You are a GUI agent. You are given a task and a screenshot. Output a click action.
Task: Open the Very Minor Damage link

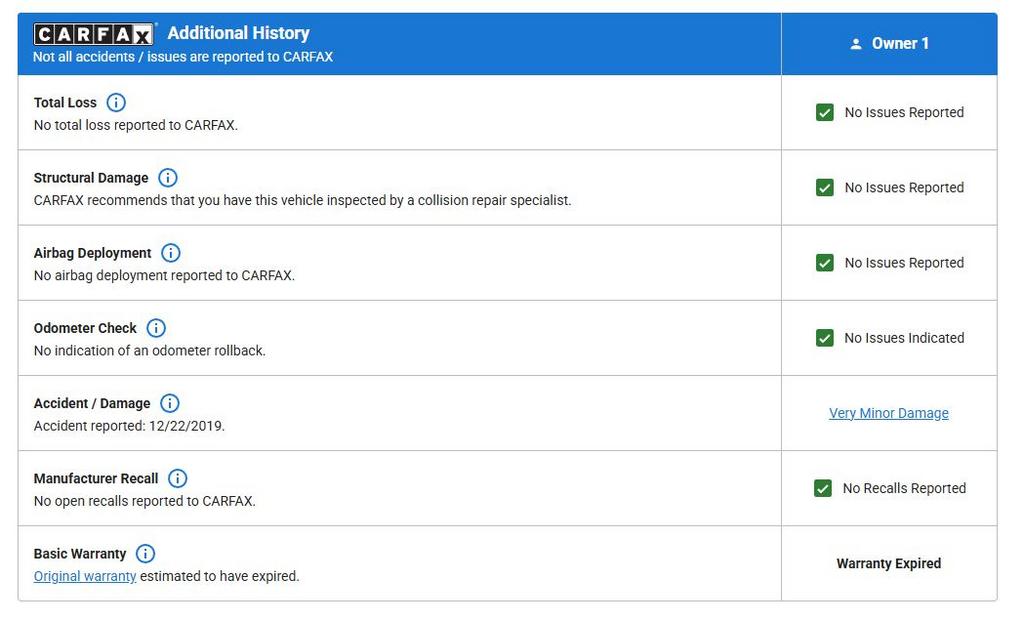(x=889, y=413)
